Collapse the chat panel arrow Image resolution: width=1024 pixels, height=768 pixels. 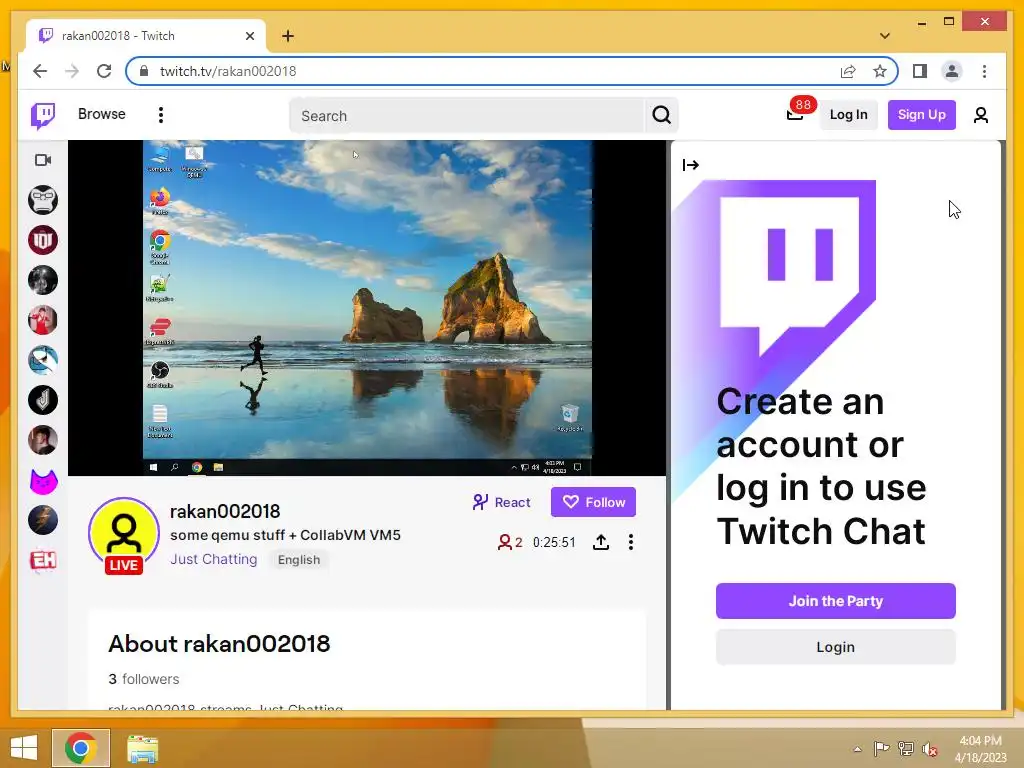pos(690,165)
